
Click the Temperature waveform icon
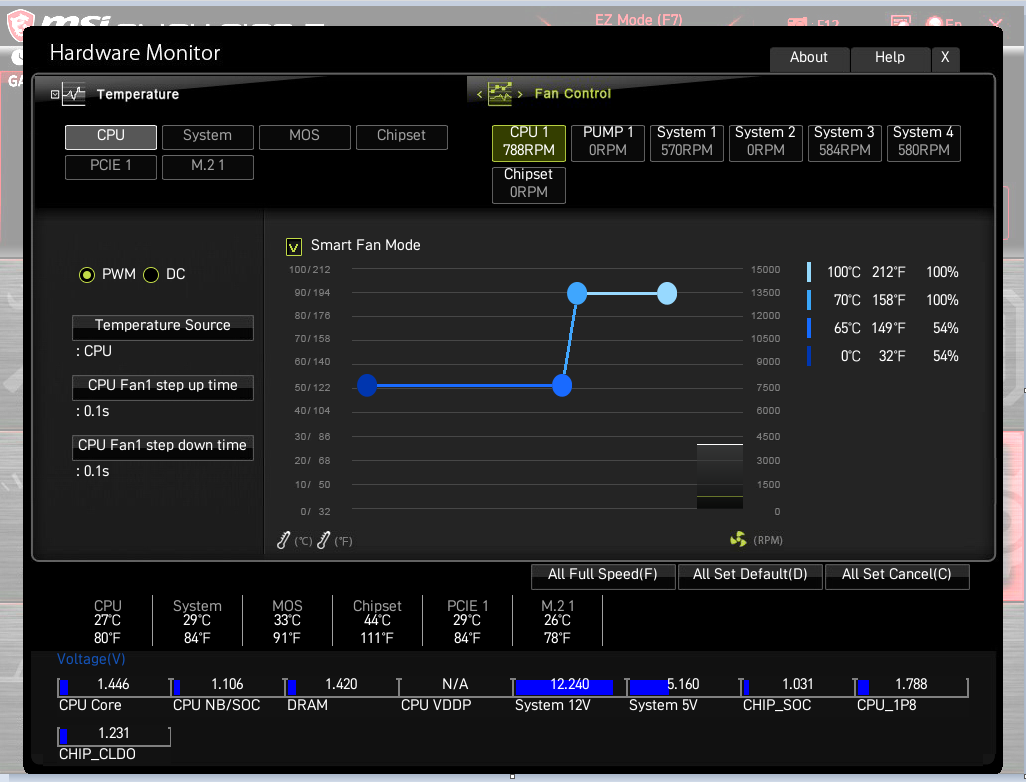click(74, 94)
